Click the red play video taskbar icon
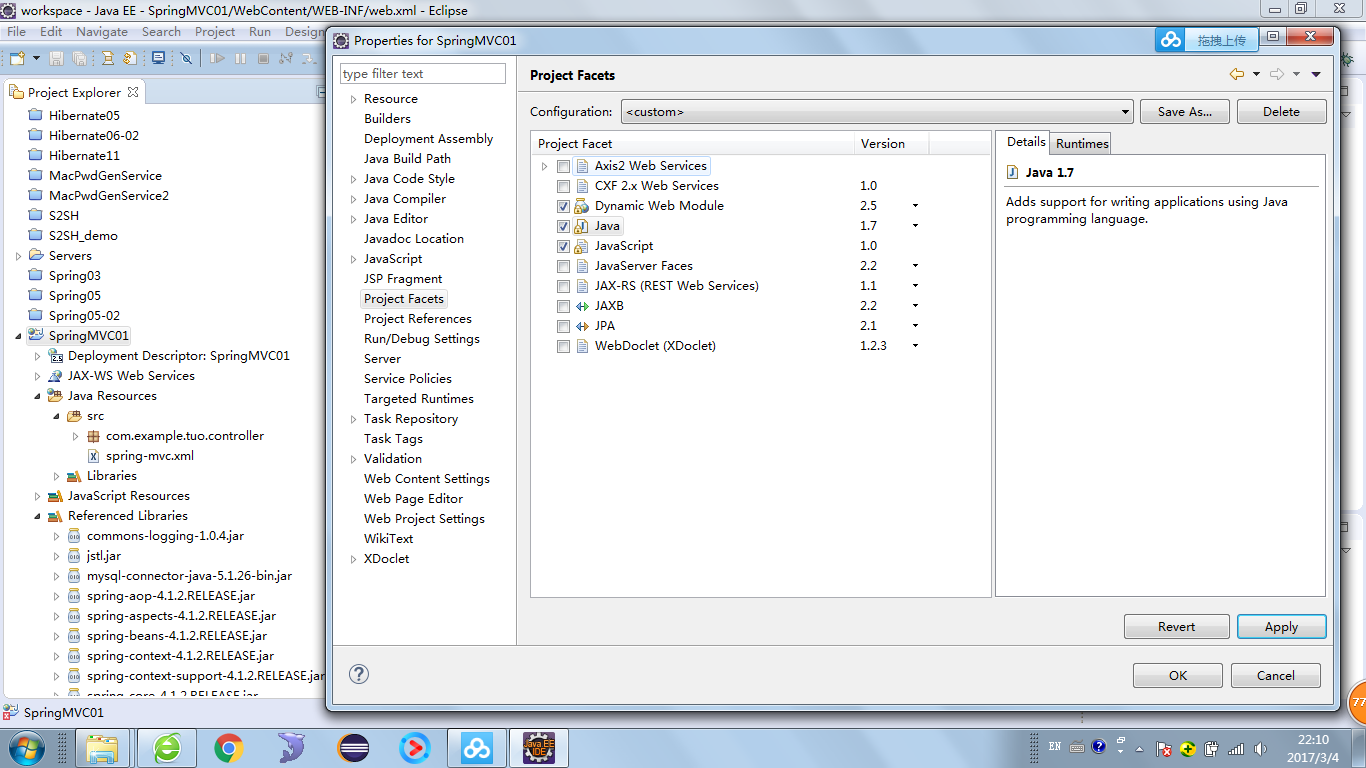This screenshot has height=768, width=1366. pyautogui.click(x=415, y=747)
